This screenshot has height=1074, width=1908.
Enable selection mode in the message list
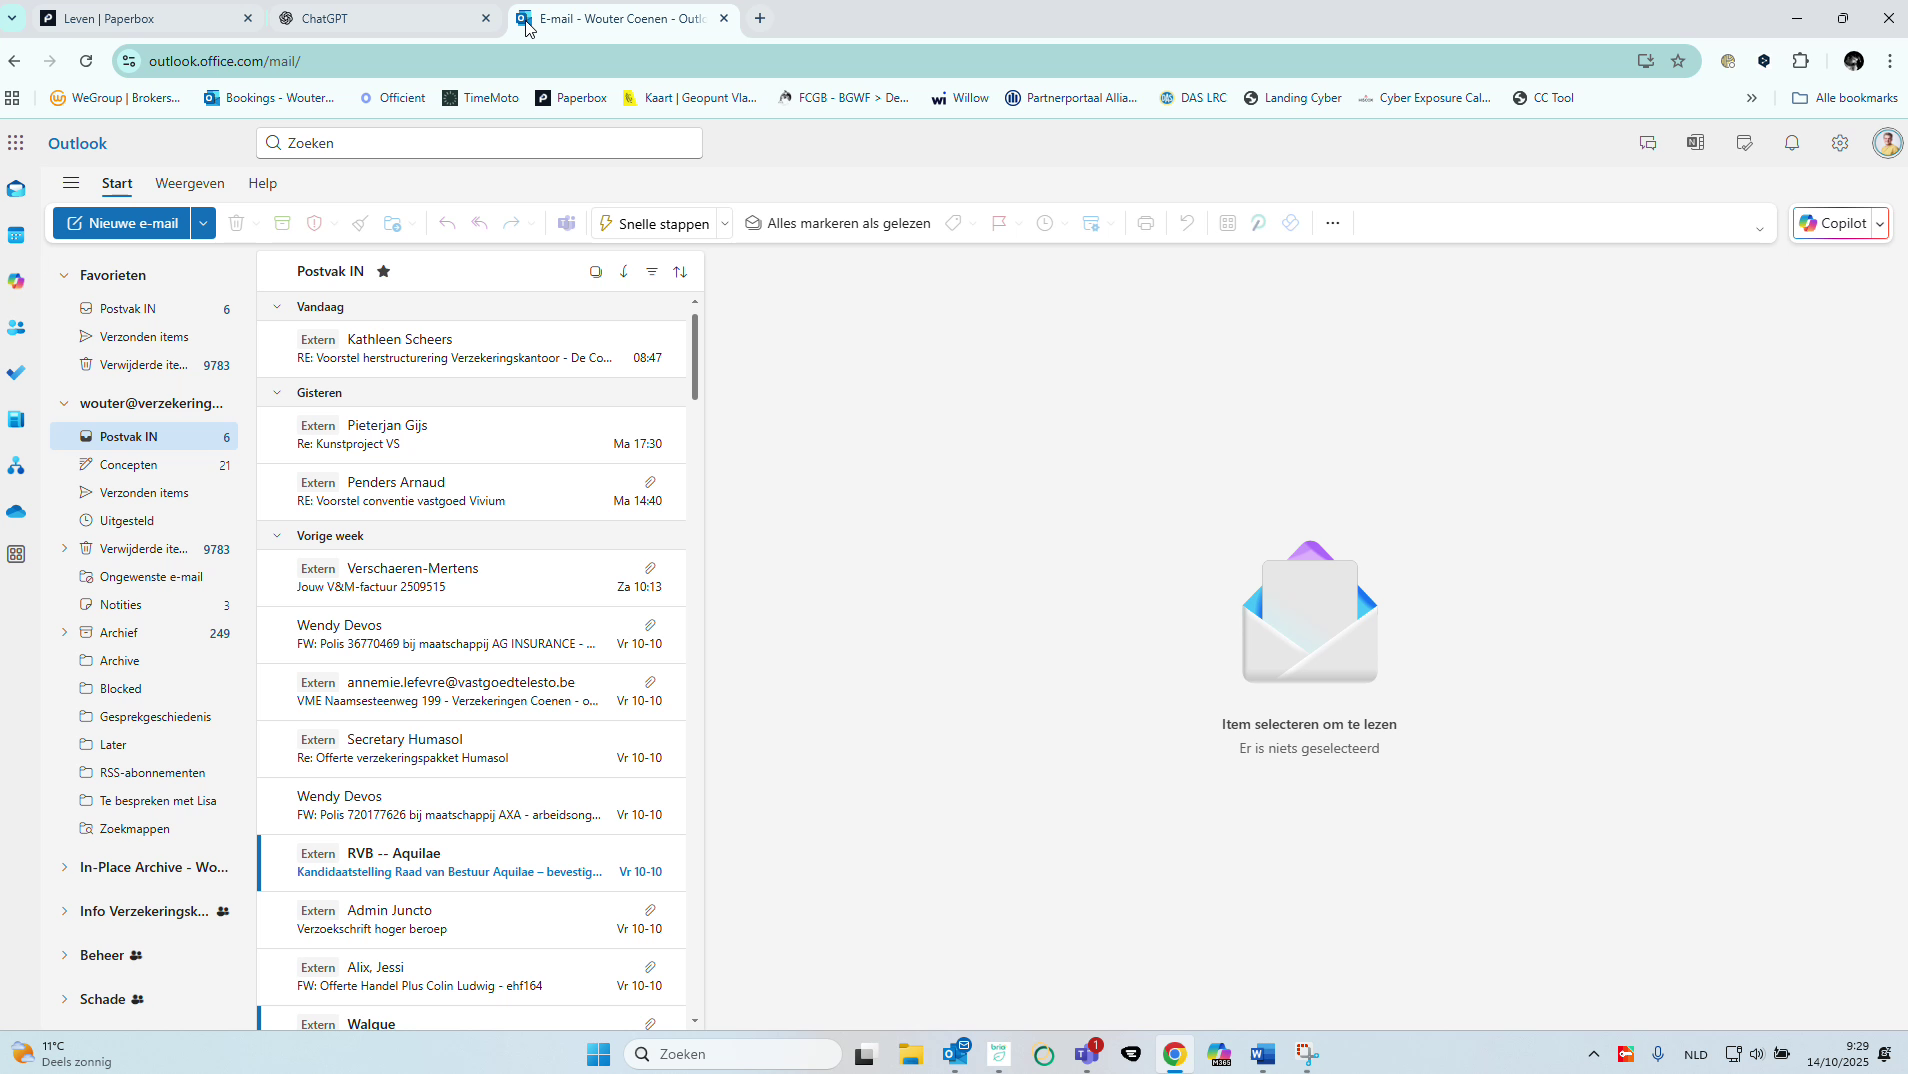(597, 271)
